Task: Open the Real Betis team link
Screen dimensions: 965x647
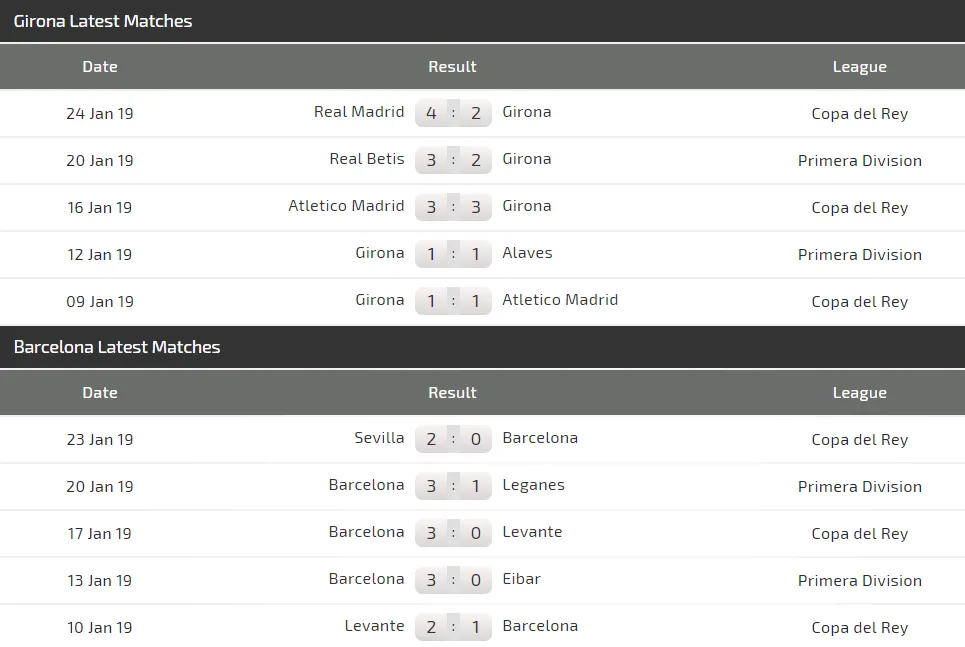Action: [367, 159]
